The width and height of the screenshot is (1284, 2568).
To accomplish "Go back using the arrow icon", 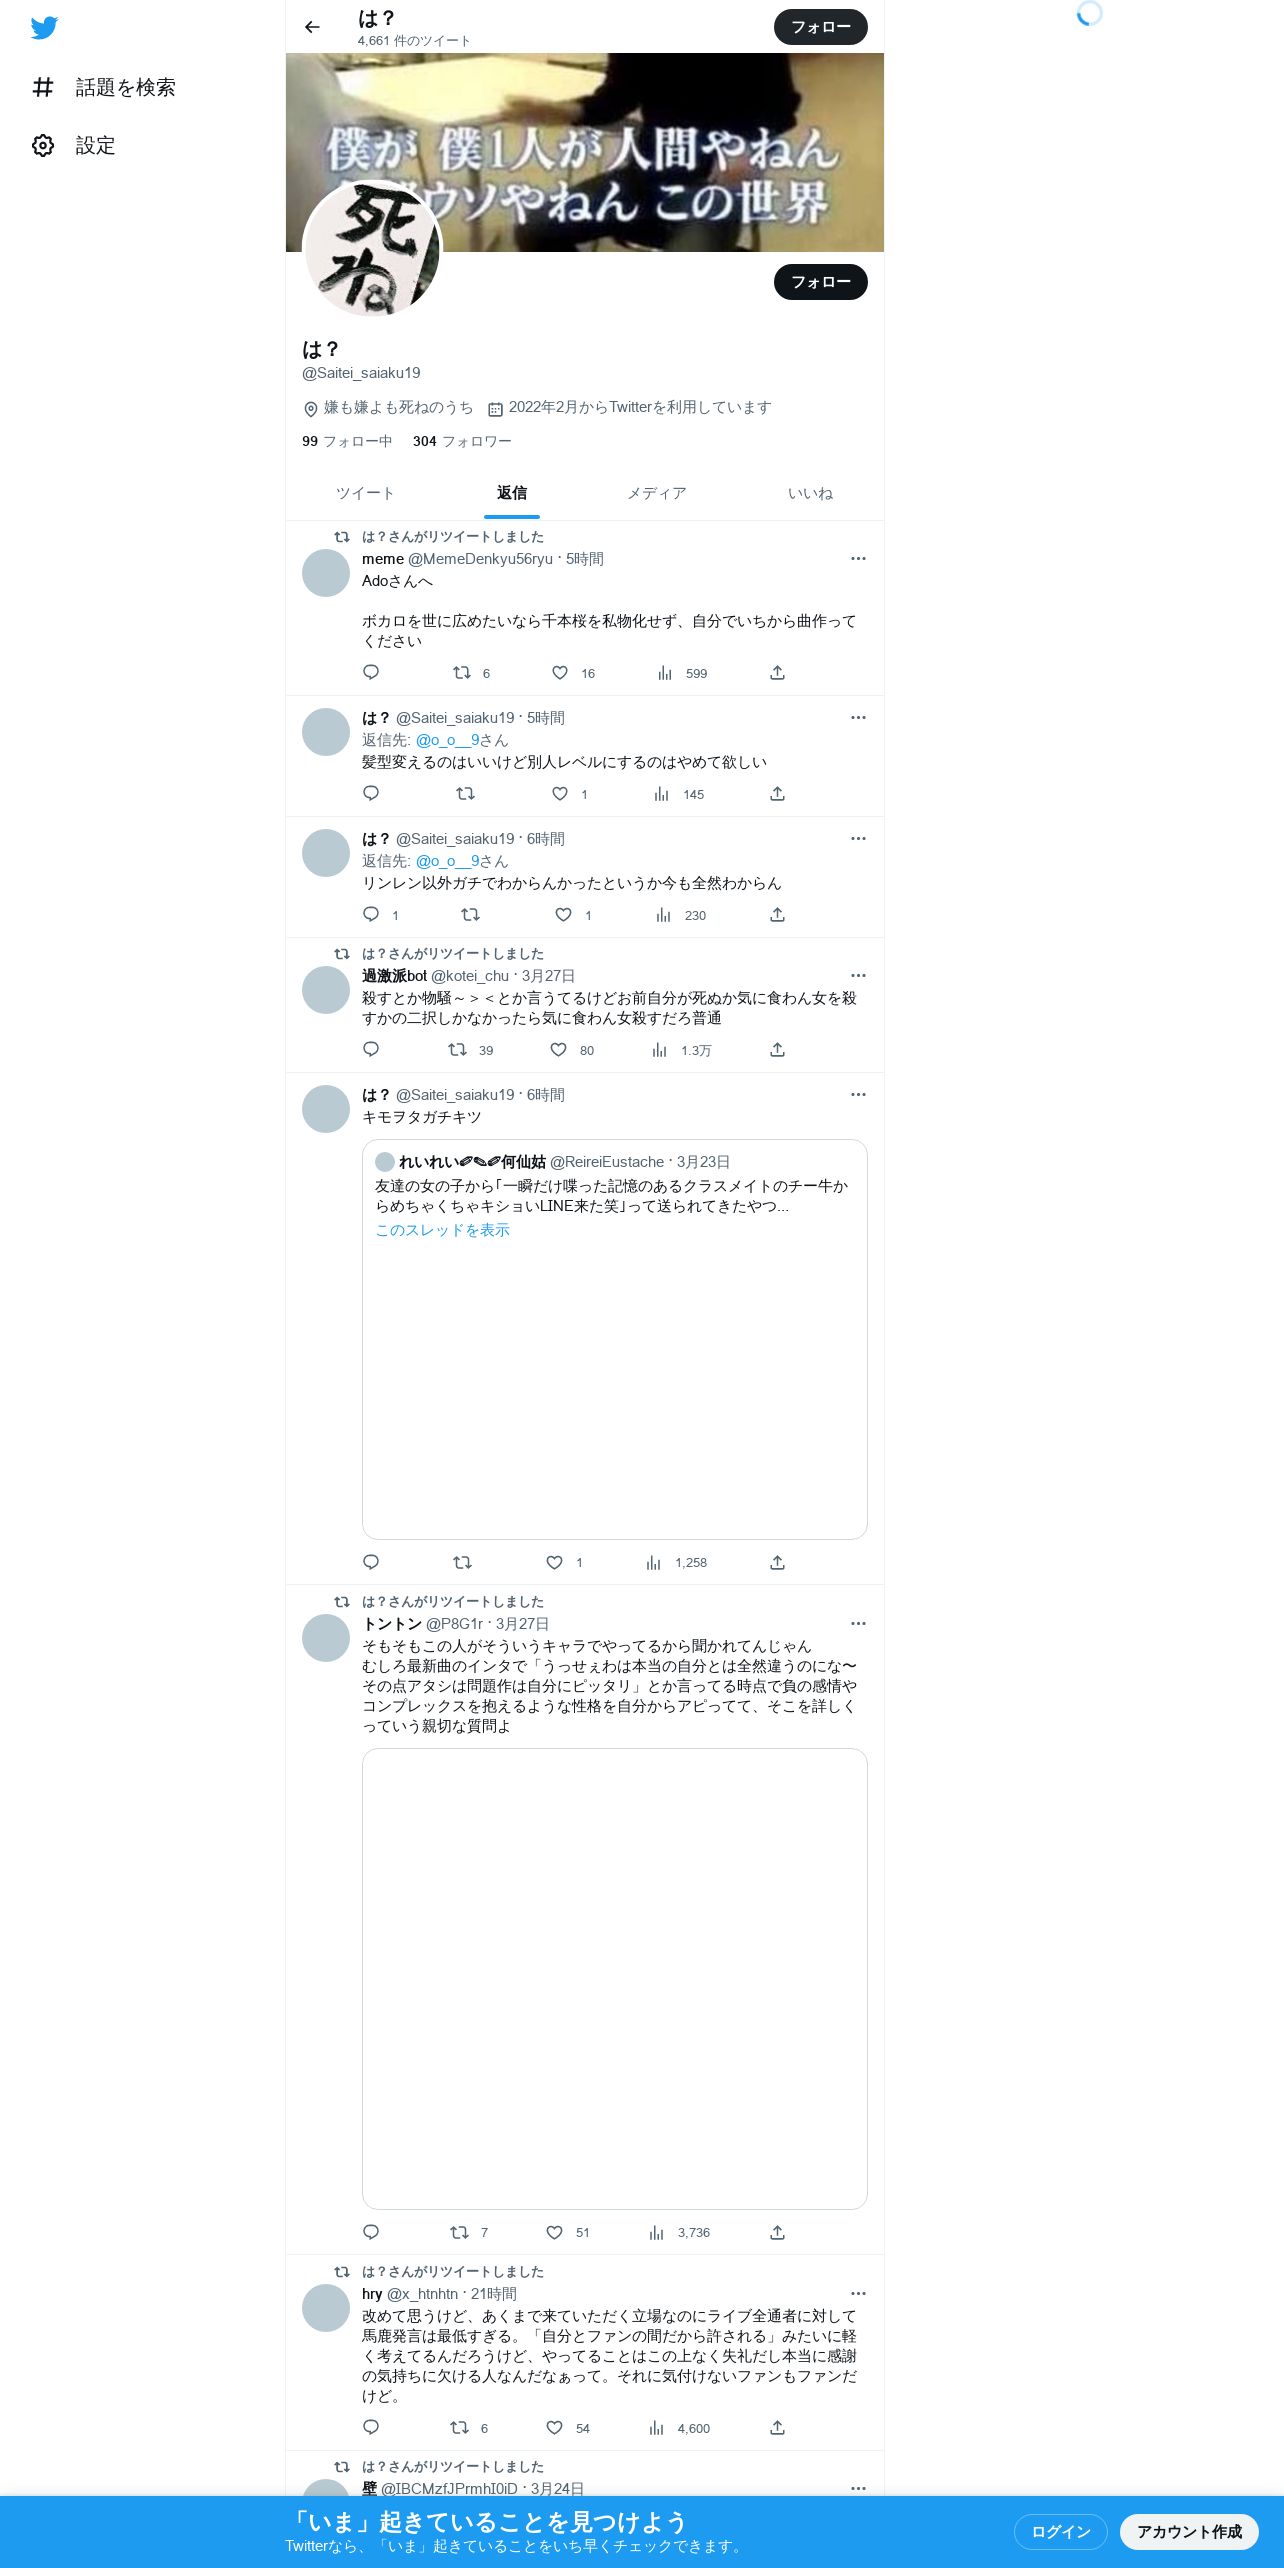I will pyautogui.click(x=312, y=27).
